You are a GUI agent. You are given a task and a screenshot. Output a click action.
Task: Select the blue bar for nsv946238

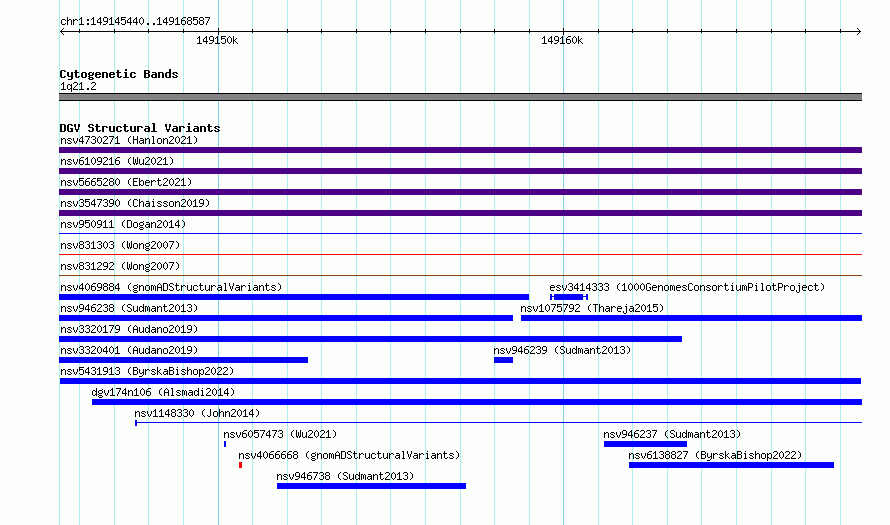[x=286, y=318]
